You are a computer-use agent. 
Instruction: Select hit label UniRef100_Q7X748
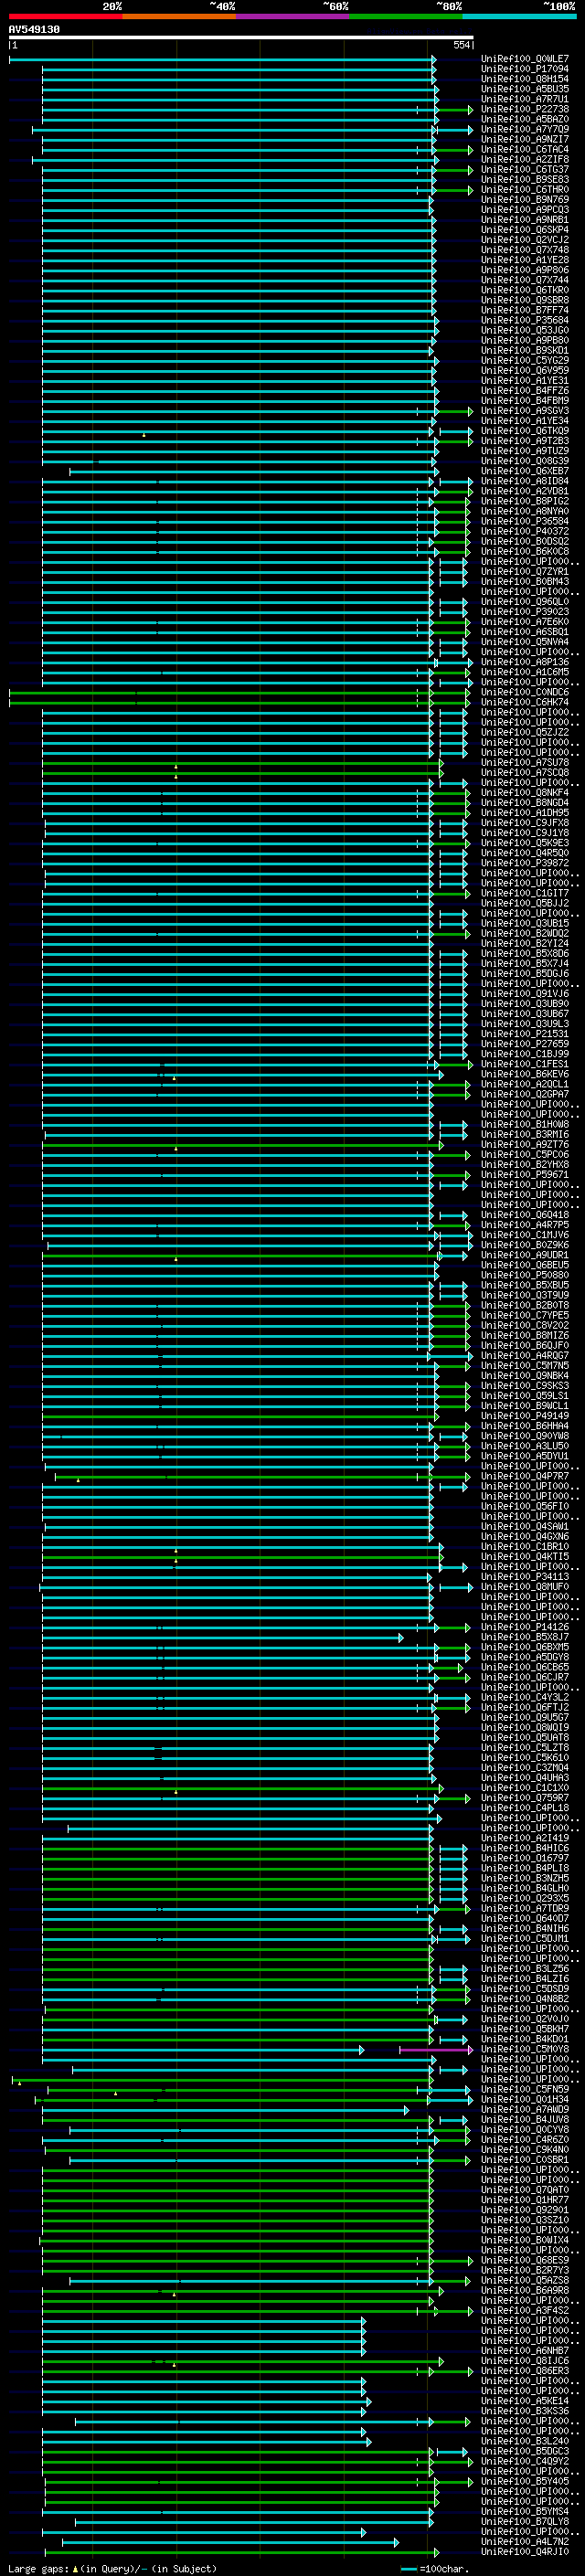point(525,250)
